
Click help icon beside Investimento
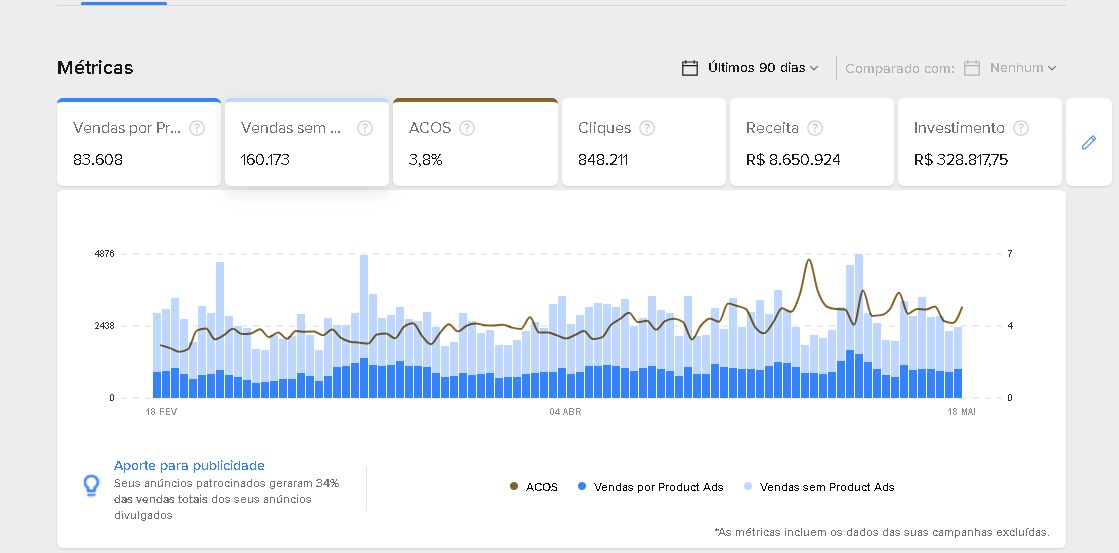coord(1021,128)
